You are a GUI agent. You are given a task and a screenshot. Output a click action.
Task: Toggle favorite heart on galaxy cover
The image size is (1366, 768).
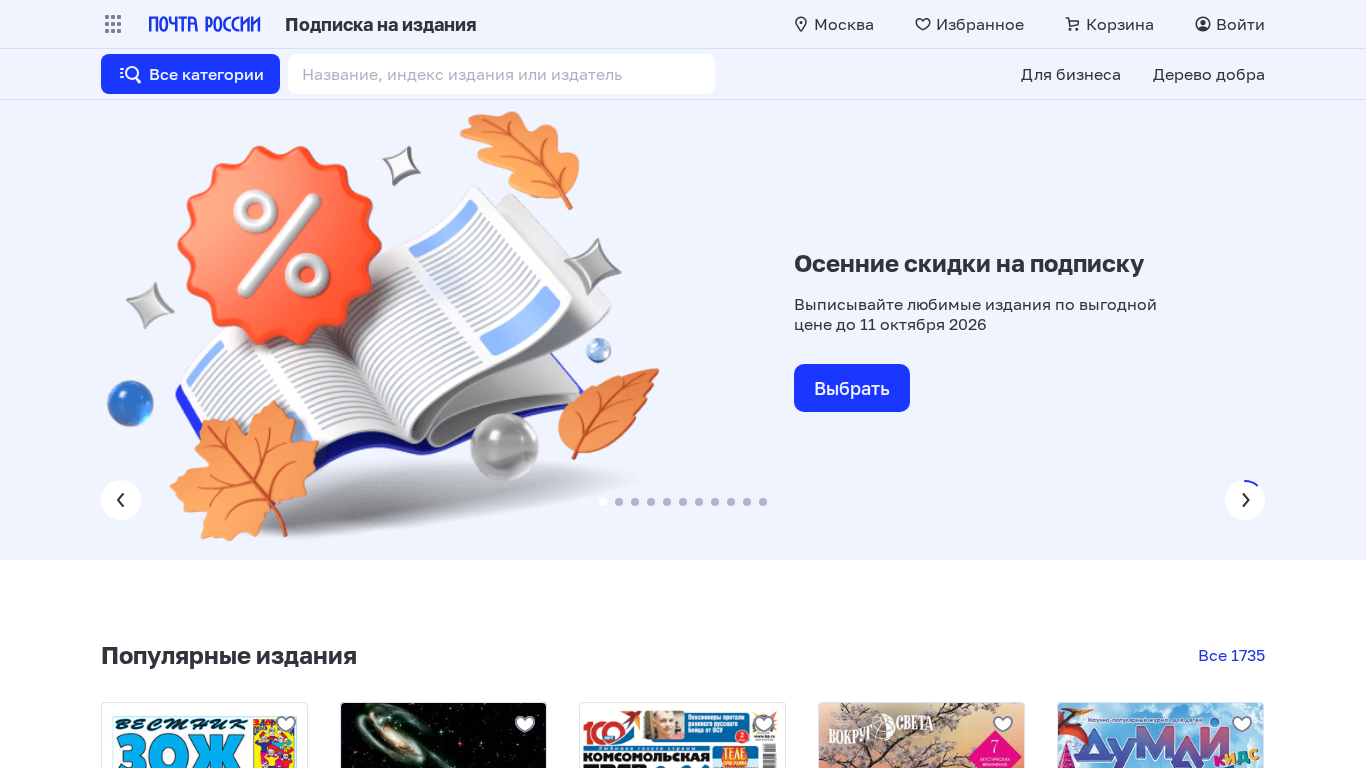point(525,724)
